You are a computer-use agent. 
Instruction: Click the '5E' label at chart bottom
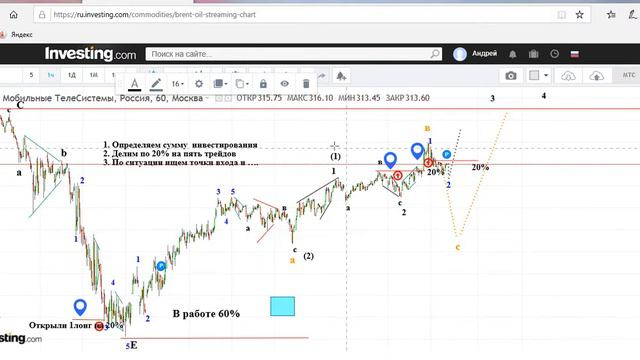(x=131, y=346)
